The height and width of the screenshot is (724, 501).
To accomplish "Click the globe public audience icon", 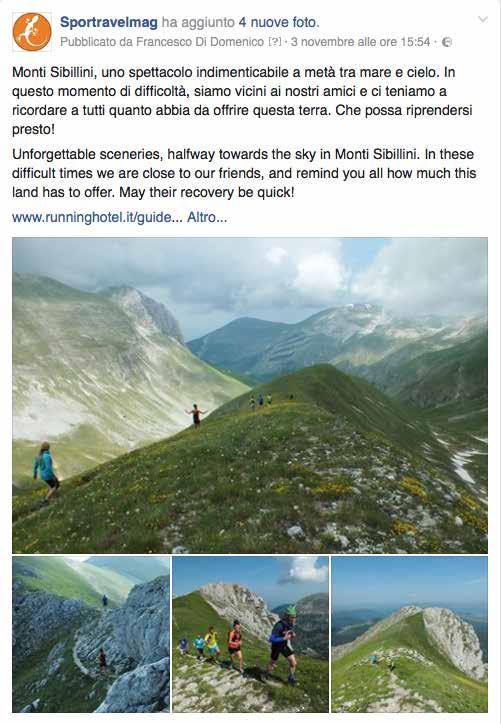I will [447, 42].
